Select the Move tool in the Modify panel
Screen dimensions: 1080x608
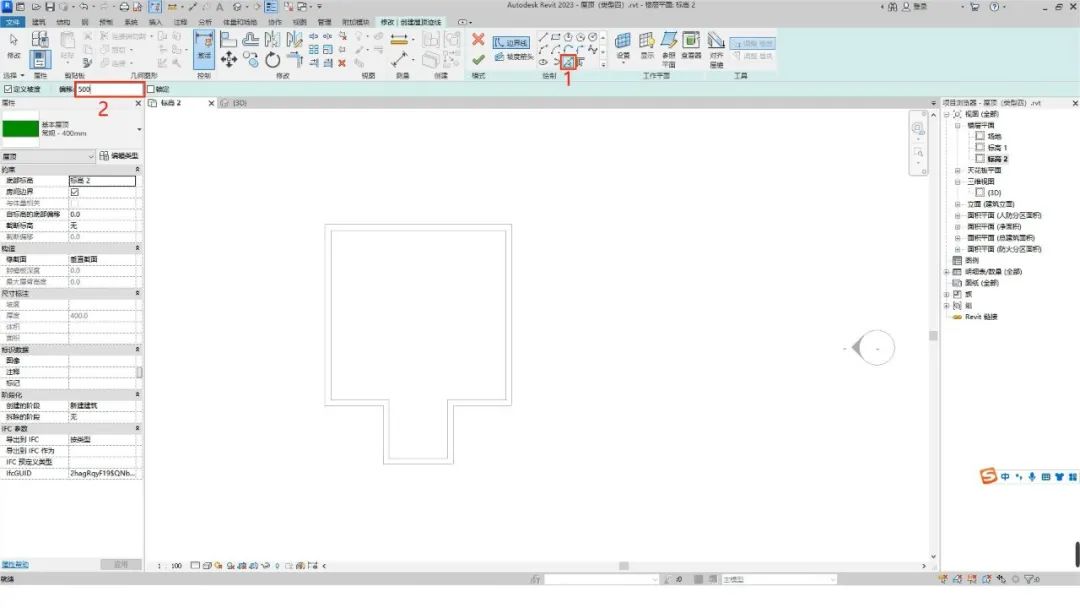[229, 60]
